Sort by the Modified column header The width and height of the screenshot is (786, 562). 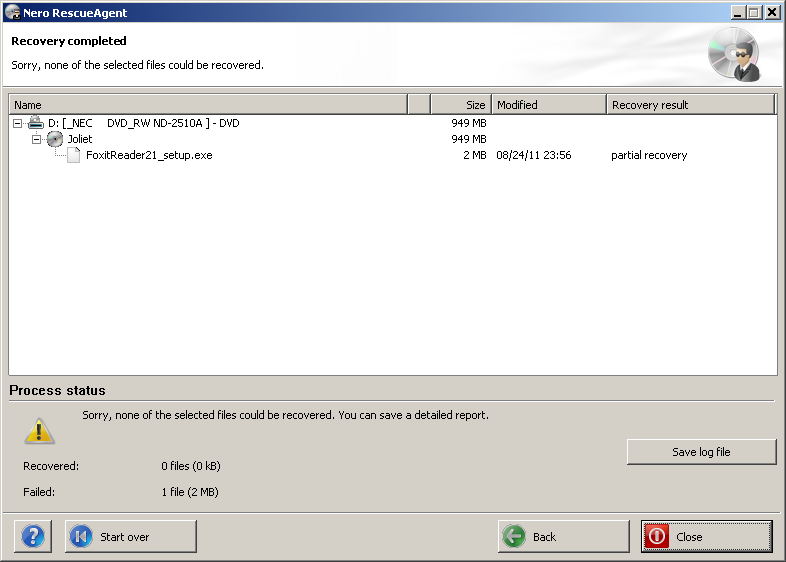(x=549, y=105)
